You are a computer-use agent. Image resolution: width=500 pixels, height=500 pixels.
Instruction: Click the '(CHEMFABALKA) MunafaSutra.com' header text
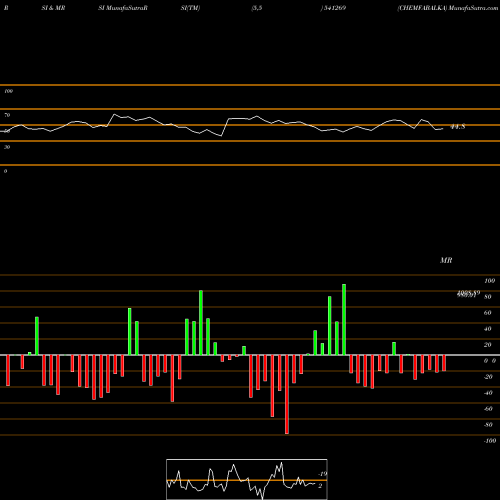tap(448, 8)
